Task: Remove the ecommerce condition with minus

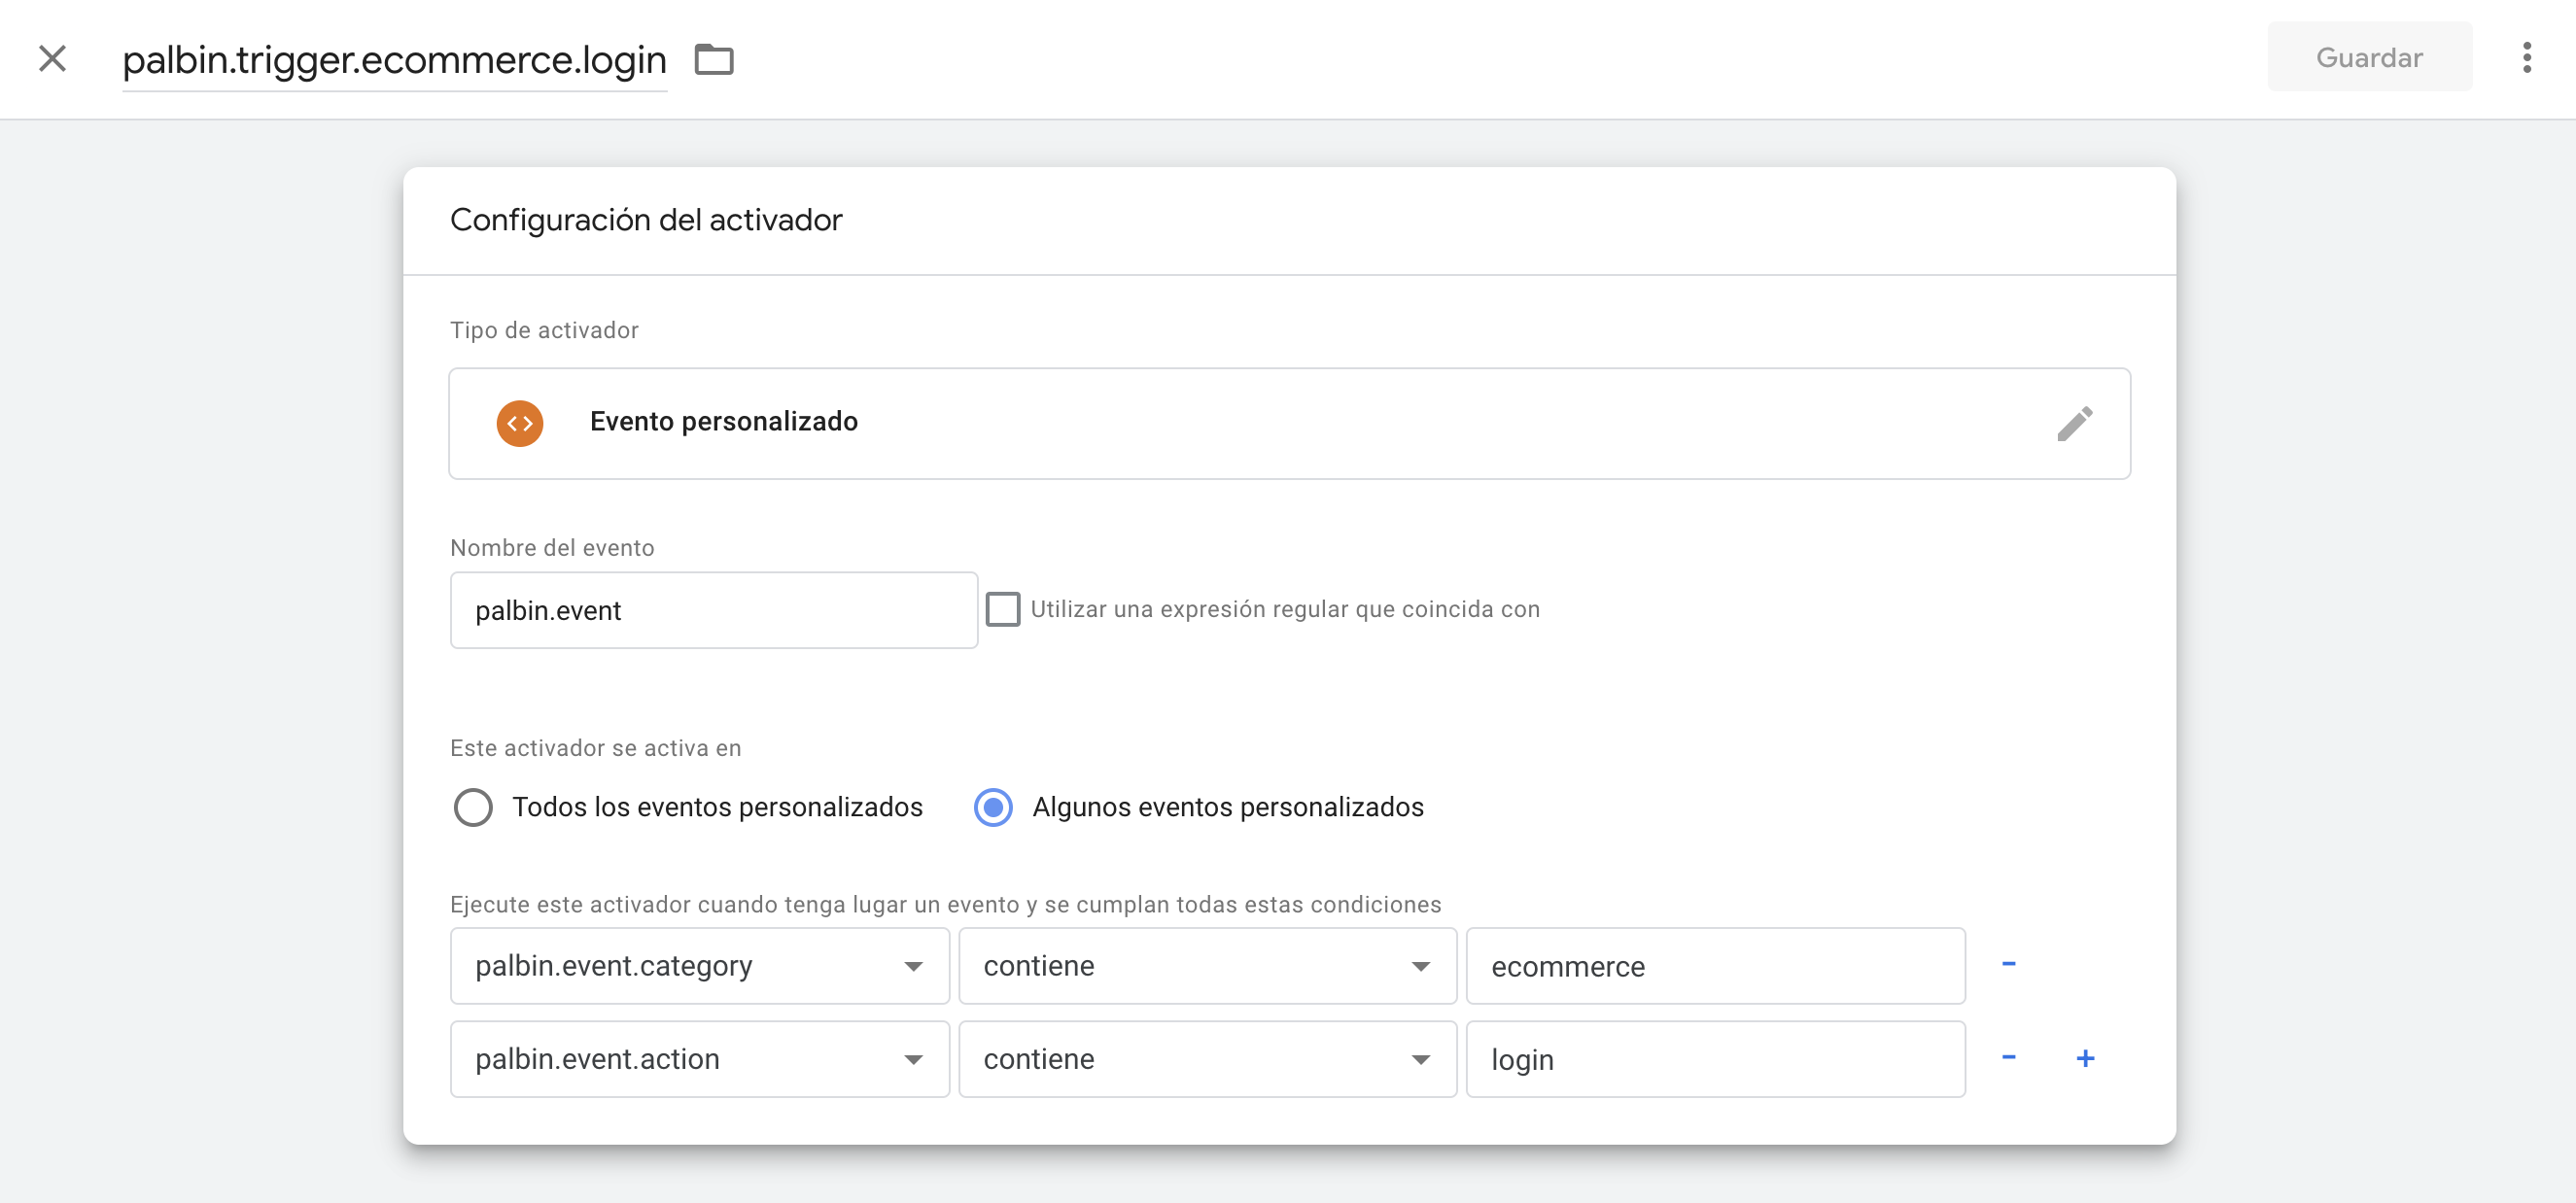Action: [x=2008, y=964]
